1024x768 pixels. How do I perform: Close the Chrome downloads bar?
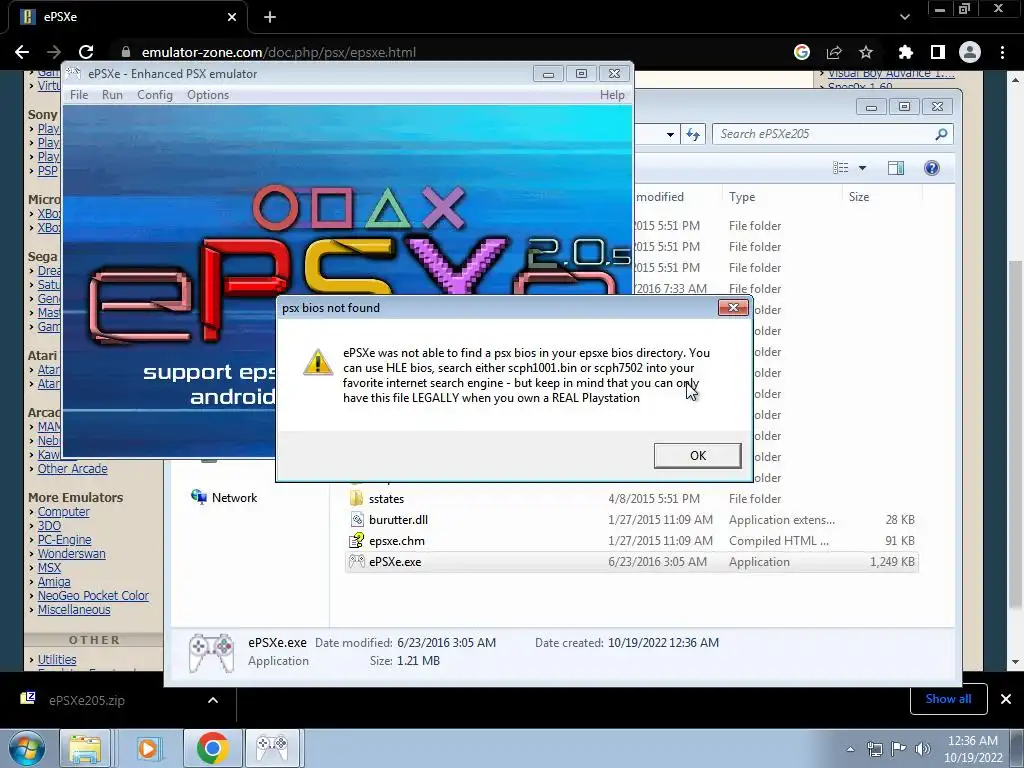click(1006, 699)
